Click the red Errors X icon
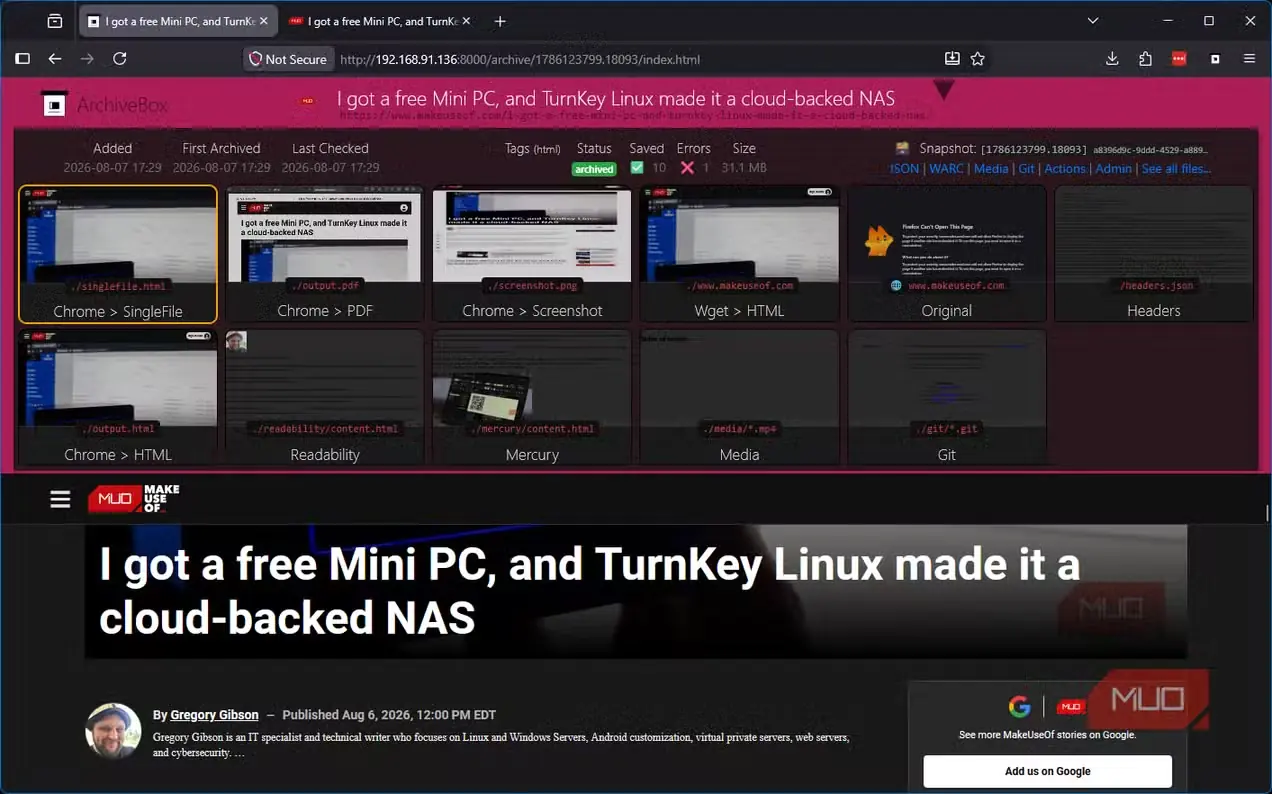The width and height of the screenshot is (1272, 794). pyautogui.click(x=687, y=168)
